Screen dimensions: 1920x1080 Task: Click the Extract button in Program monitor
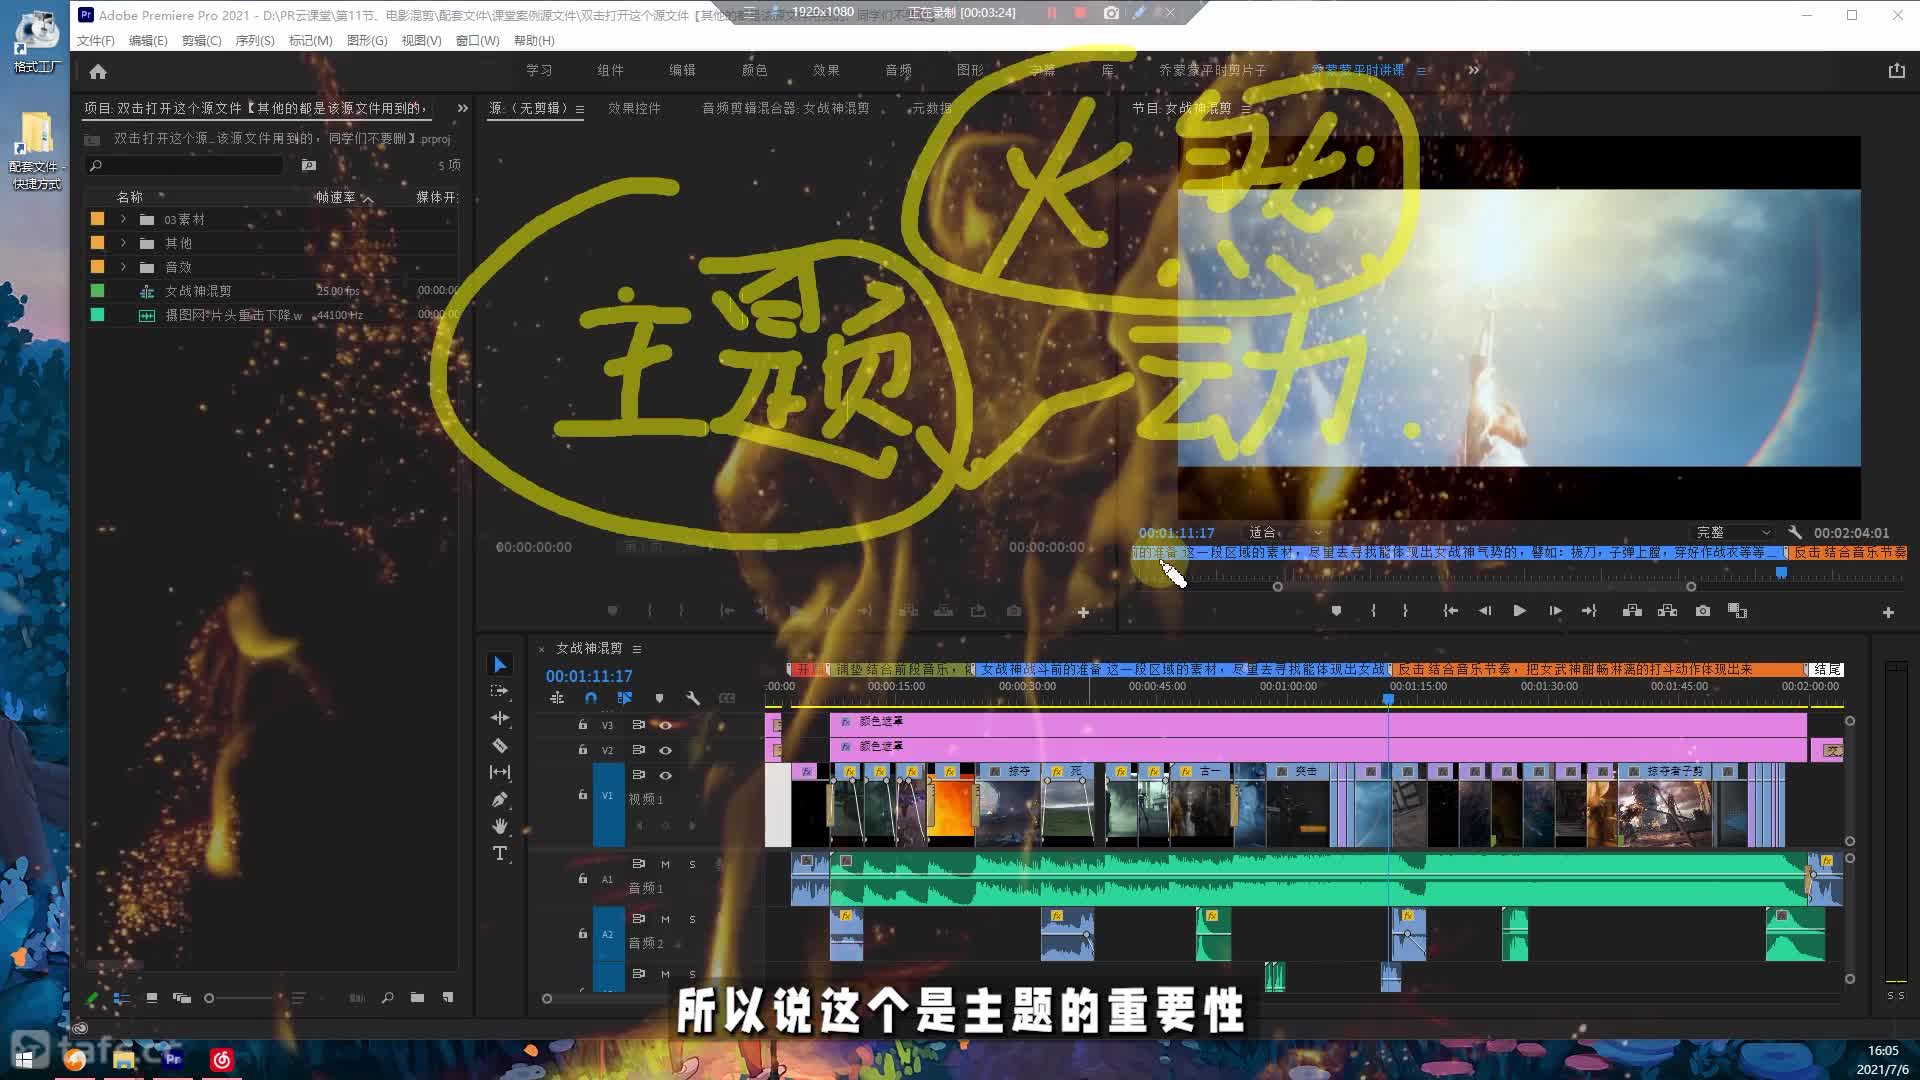tap(1667, 611)
